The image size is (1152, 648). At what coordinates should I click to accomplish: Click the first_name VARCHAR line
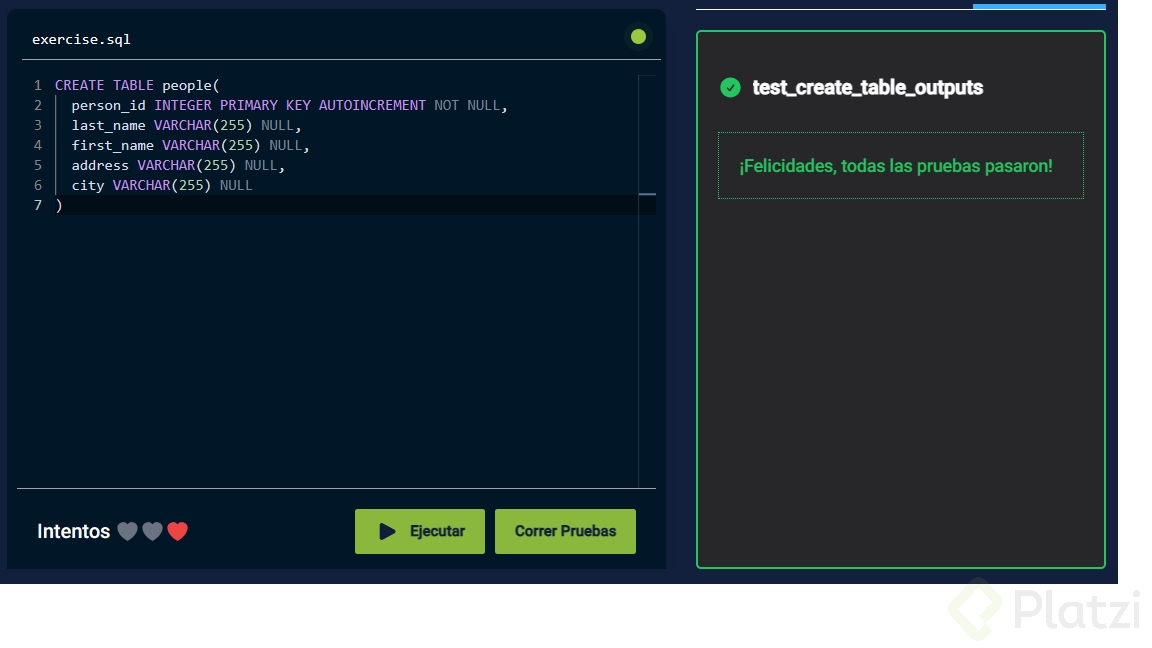tap(190, 145)
